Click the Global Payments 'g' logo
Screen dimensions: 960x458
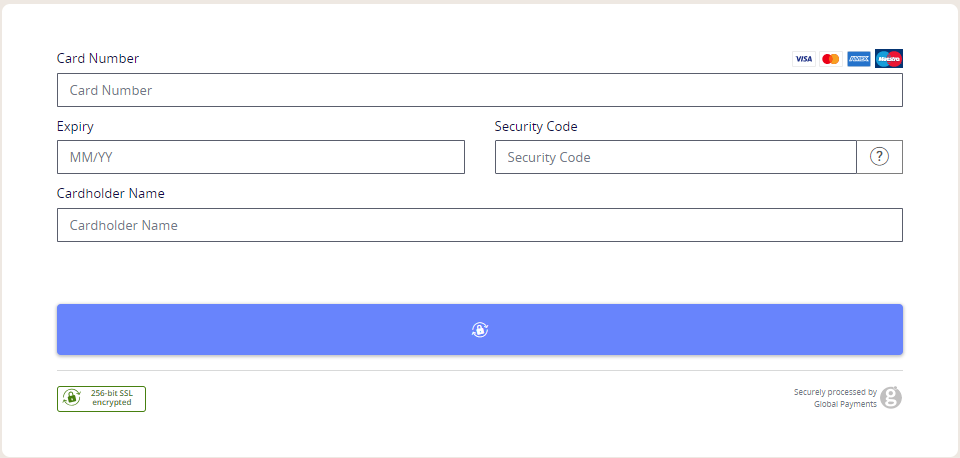click(891, 398)
